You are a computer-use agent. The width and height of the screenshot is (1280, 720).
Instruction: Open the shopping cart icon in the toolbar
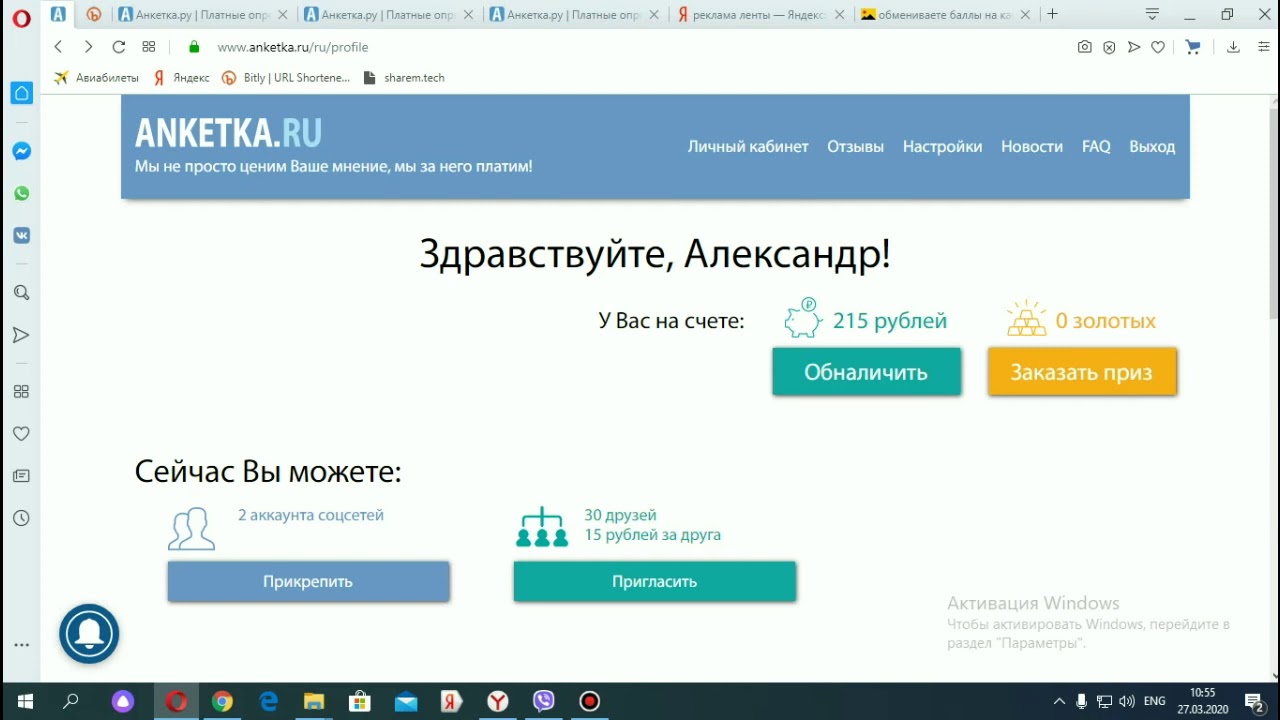pyautogui.click(x=1192, y=47)
